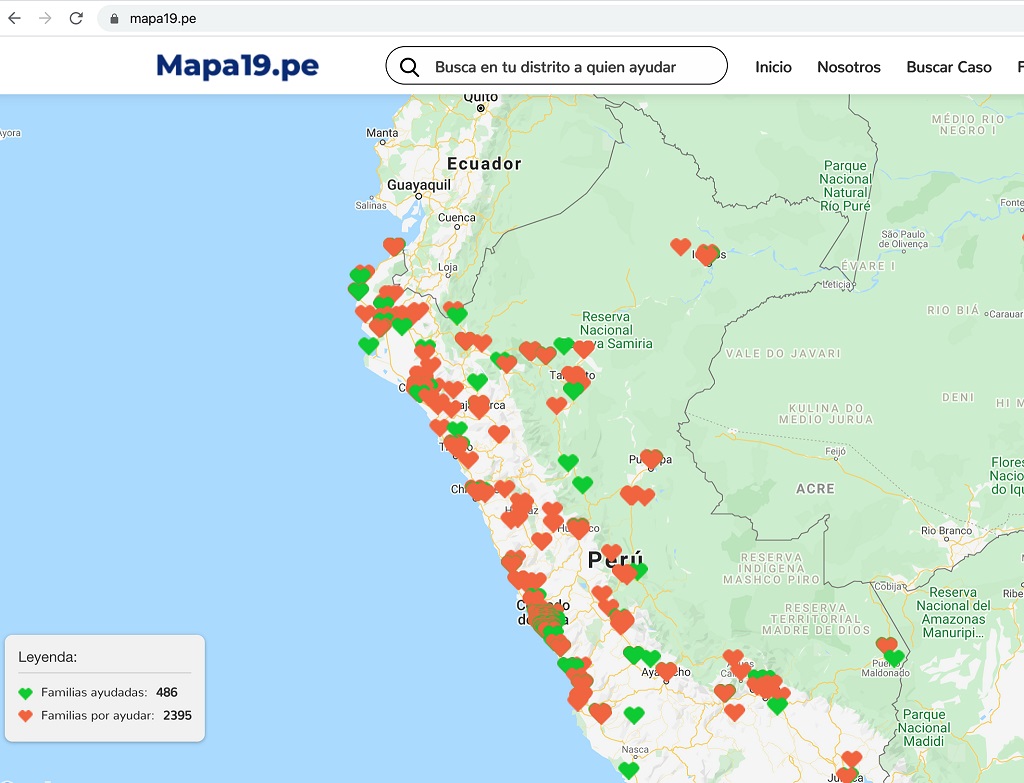
Task: Click the 'Leyenda:' heading
Action: pyautogui.click(x=48, y=657)
